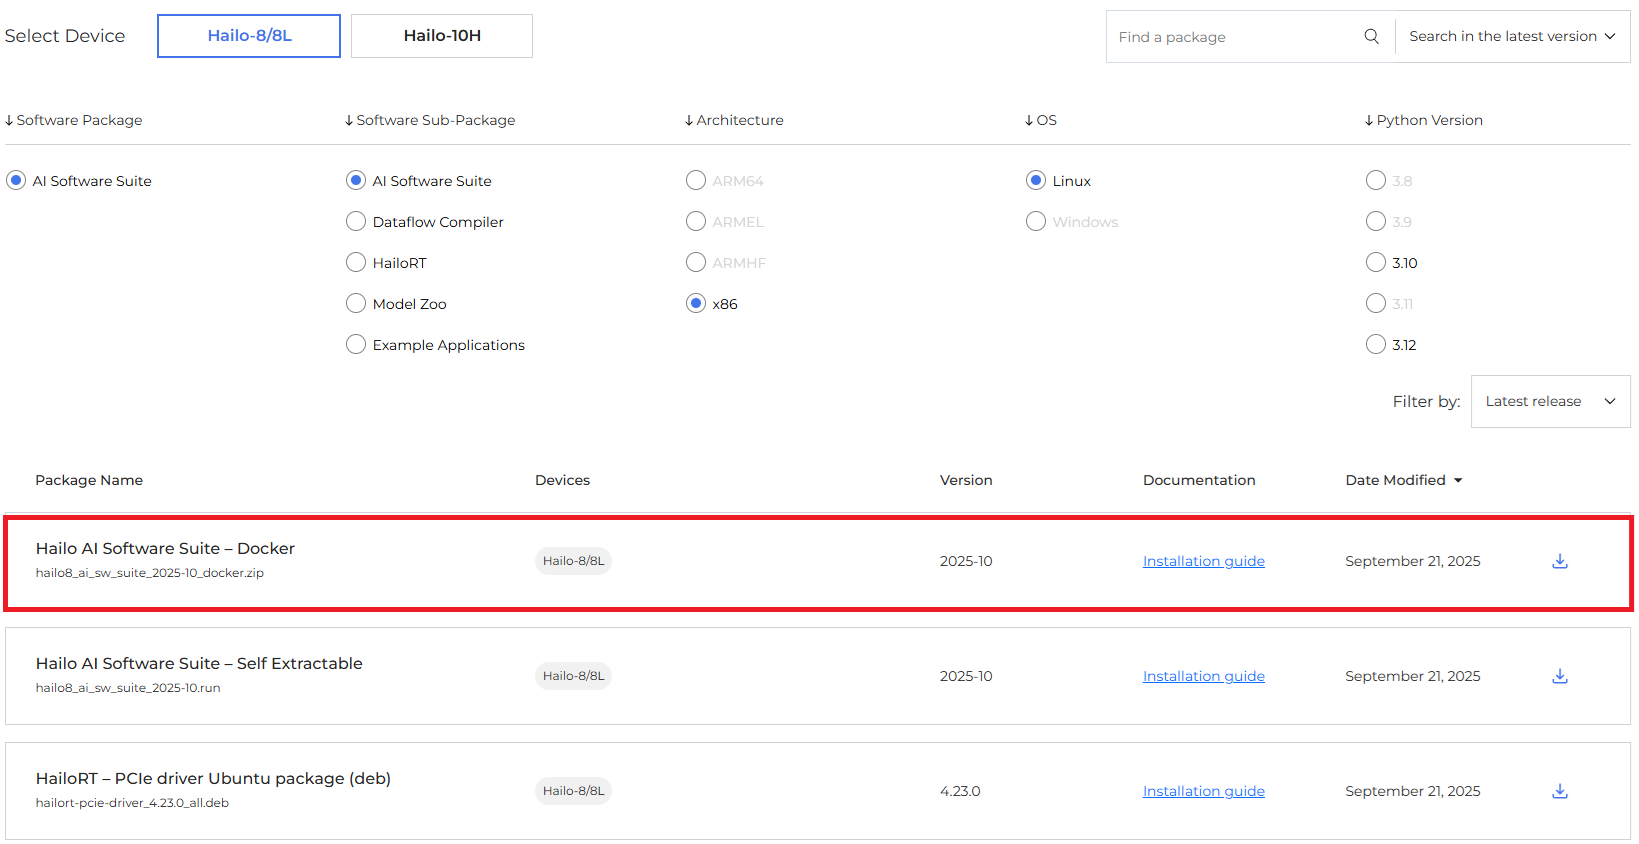Viewport: 1639px width, 844px height.
Task: Click the search magnifier icon
Action: coord(1371,37)
